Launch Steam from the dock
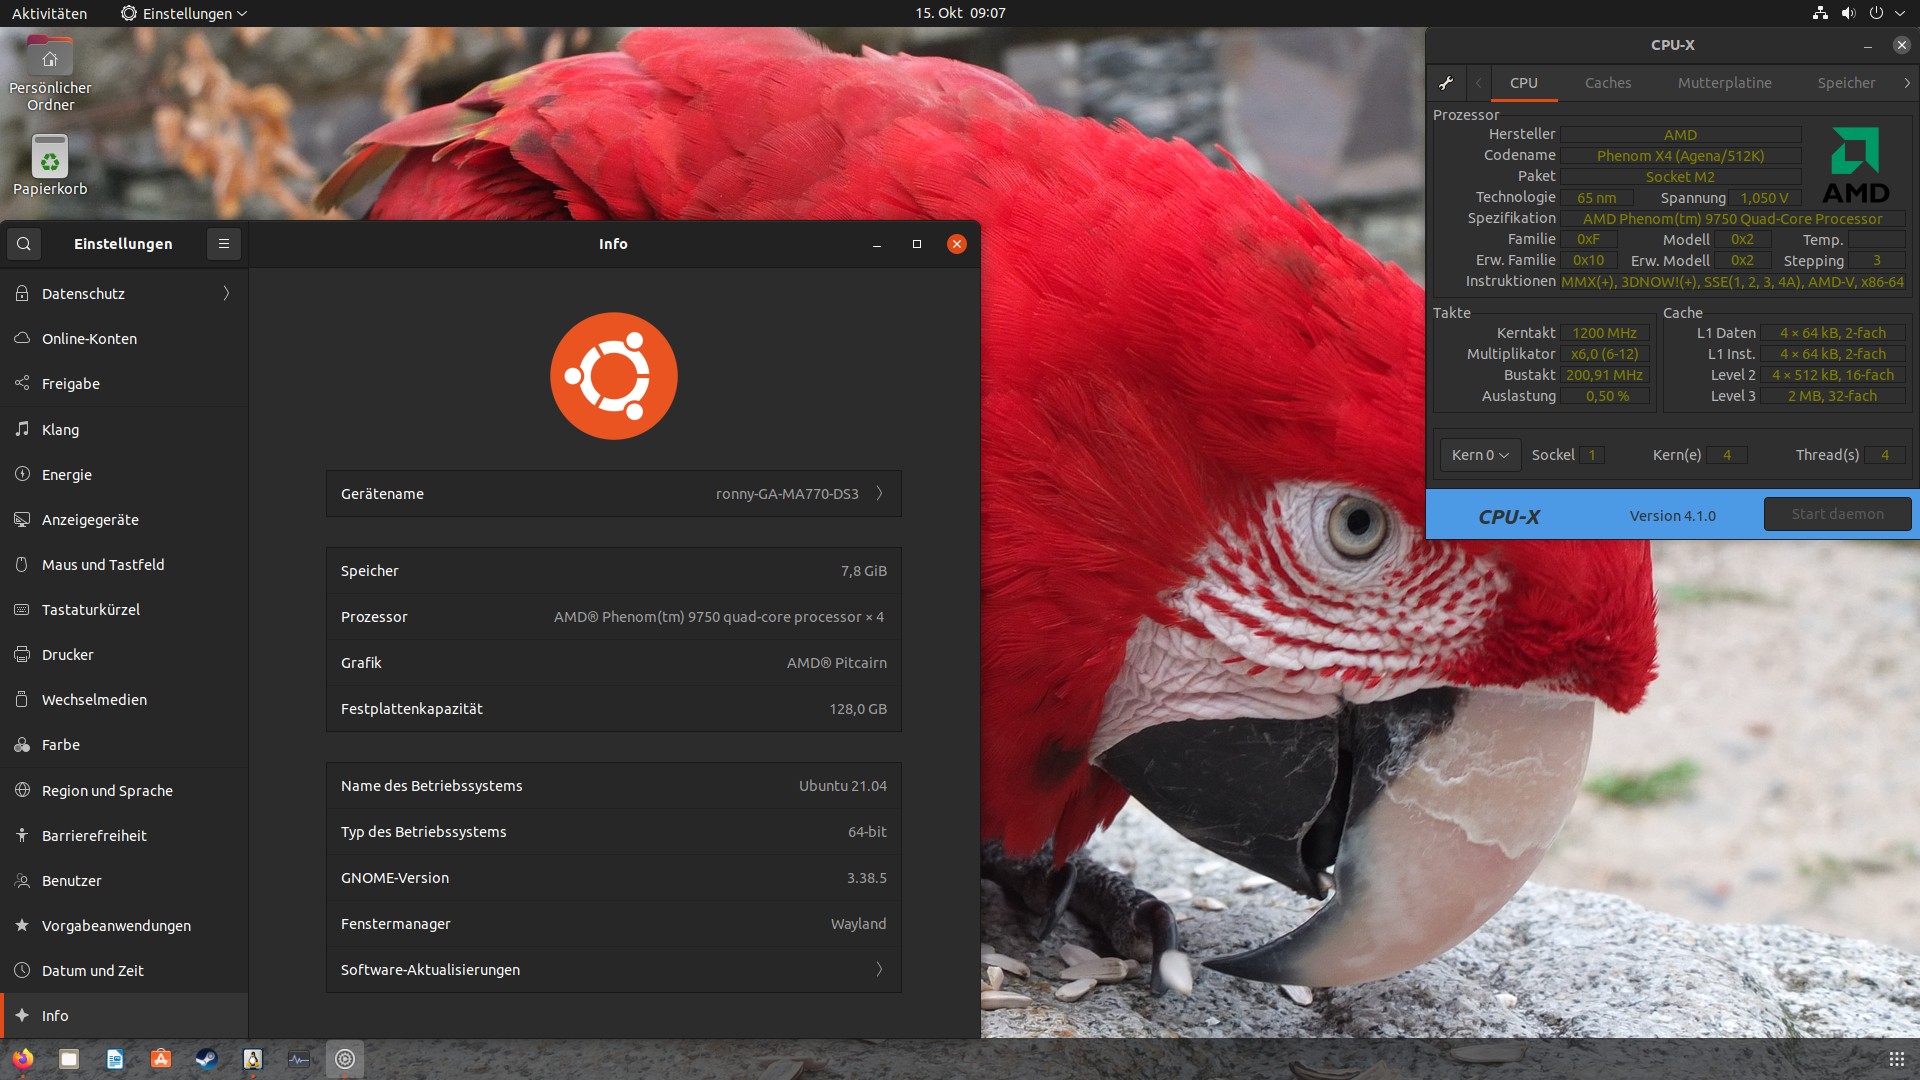Screen dimensions: 1920x1080 click(206, 1059)
